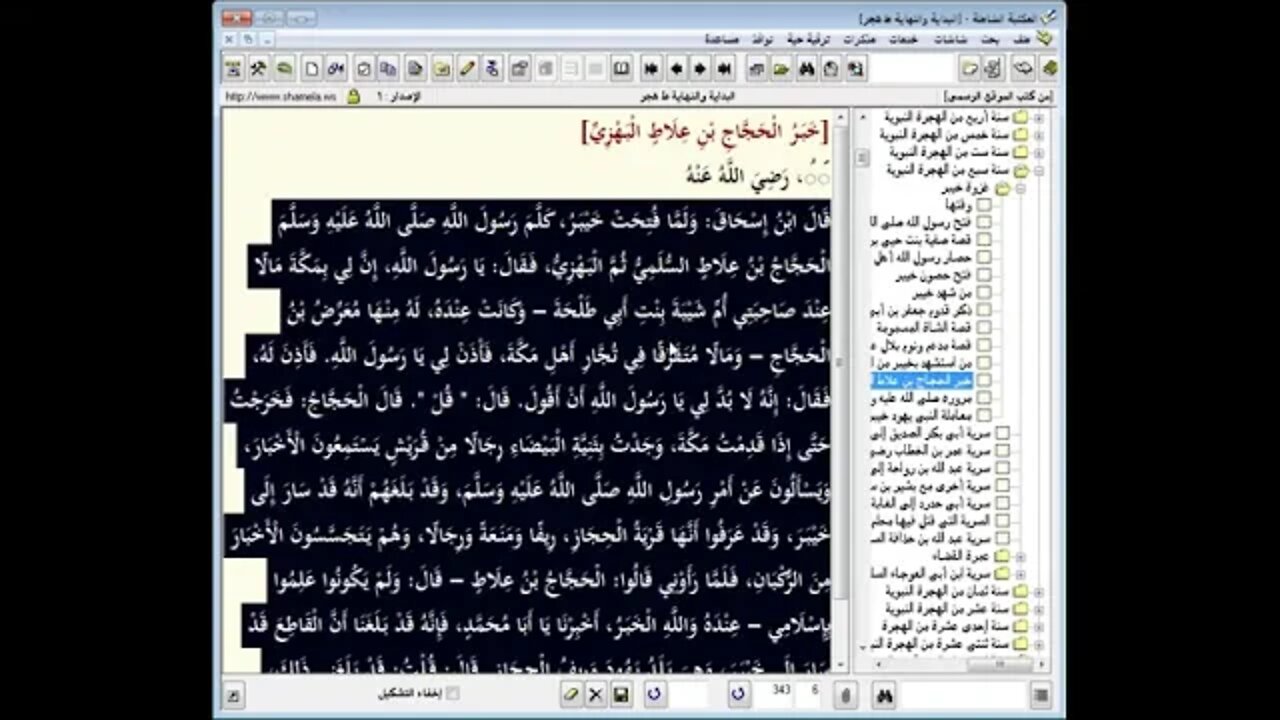Viewport: 1280px width, 720px height.
Task: Open the مذكرات menu
Action: point(860,39)
